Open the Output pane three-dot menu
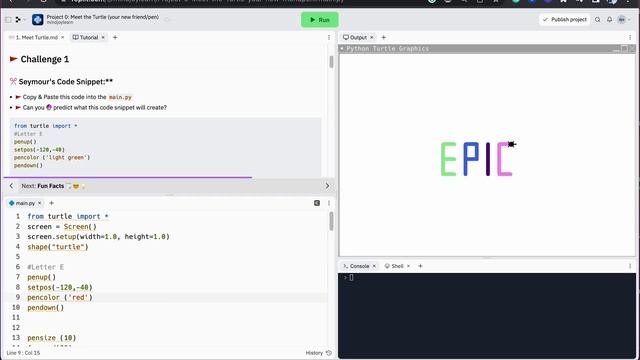Image resolution: width=640 pixels, height=360 pixels. (x=630, y=37)
